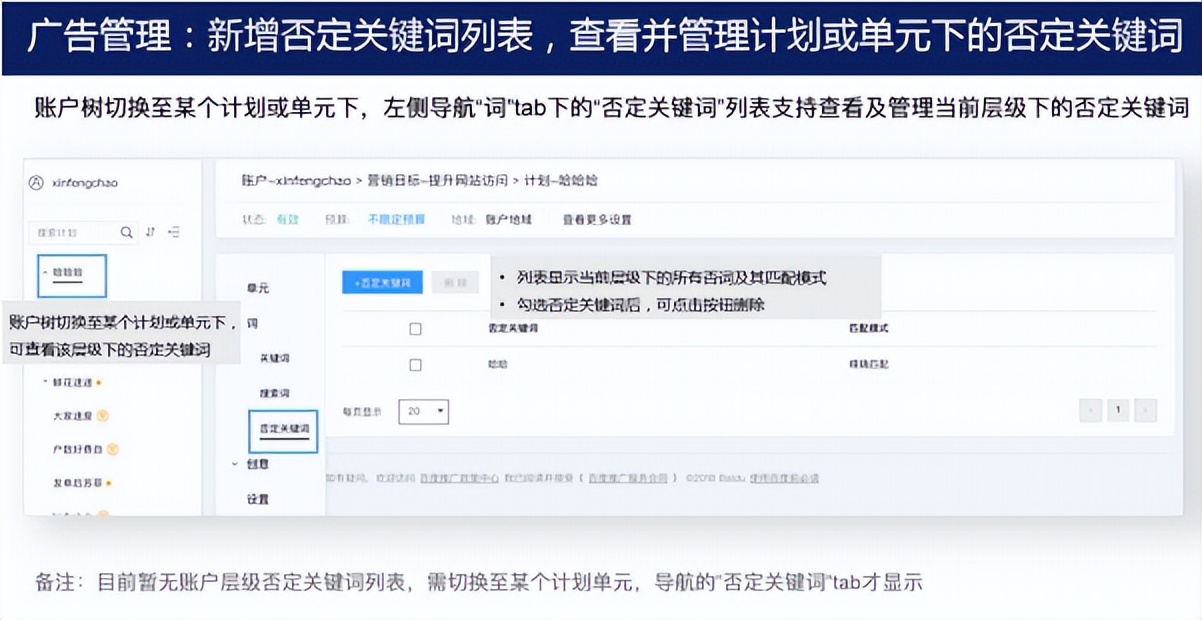Click the 精确匹配 match mode cell
The image size is (1202, 620).
(868, 365)
